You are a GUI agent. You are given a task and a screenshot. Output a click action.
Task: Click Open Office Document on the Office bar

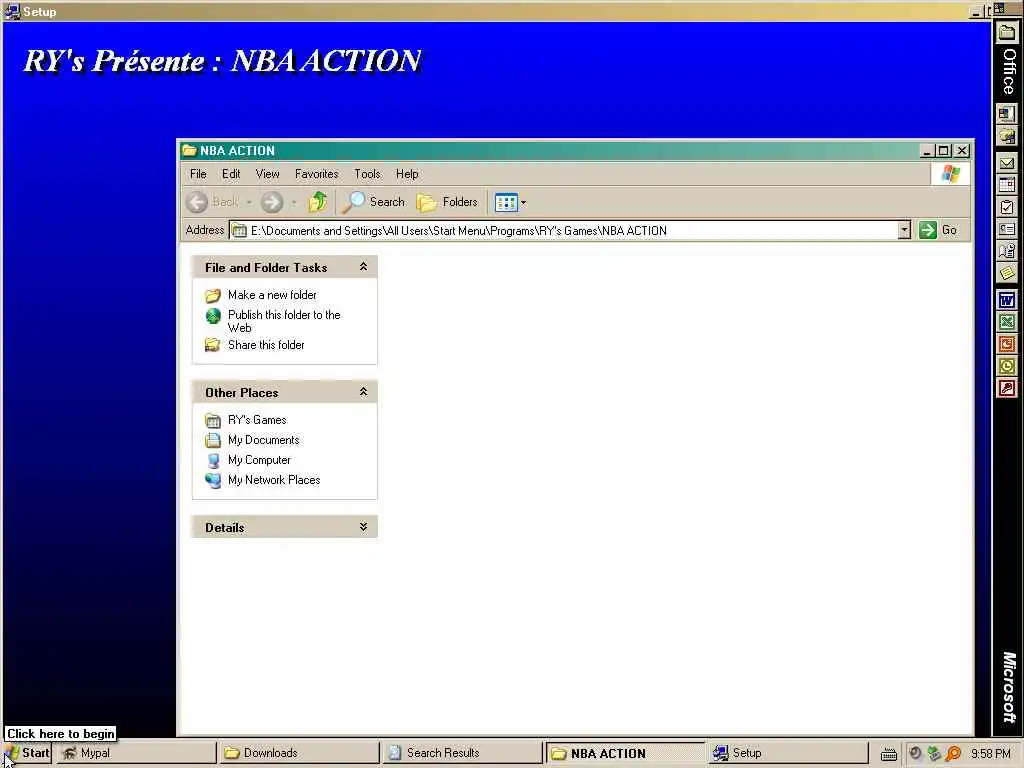pos(1007,136)
